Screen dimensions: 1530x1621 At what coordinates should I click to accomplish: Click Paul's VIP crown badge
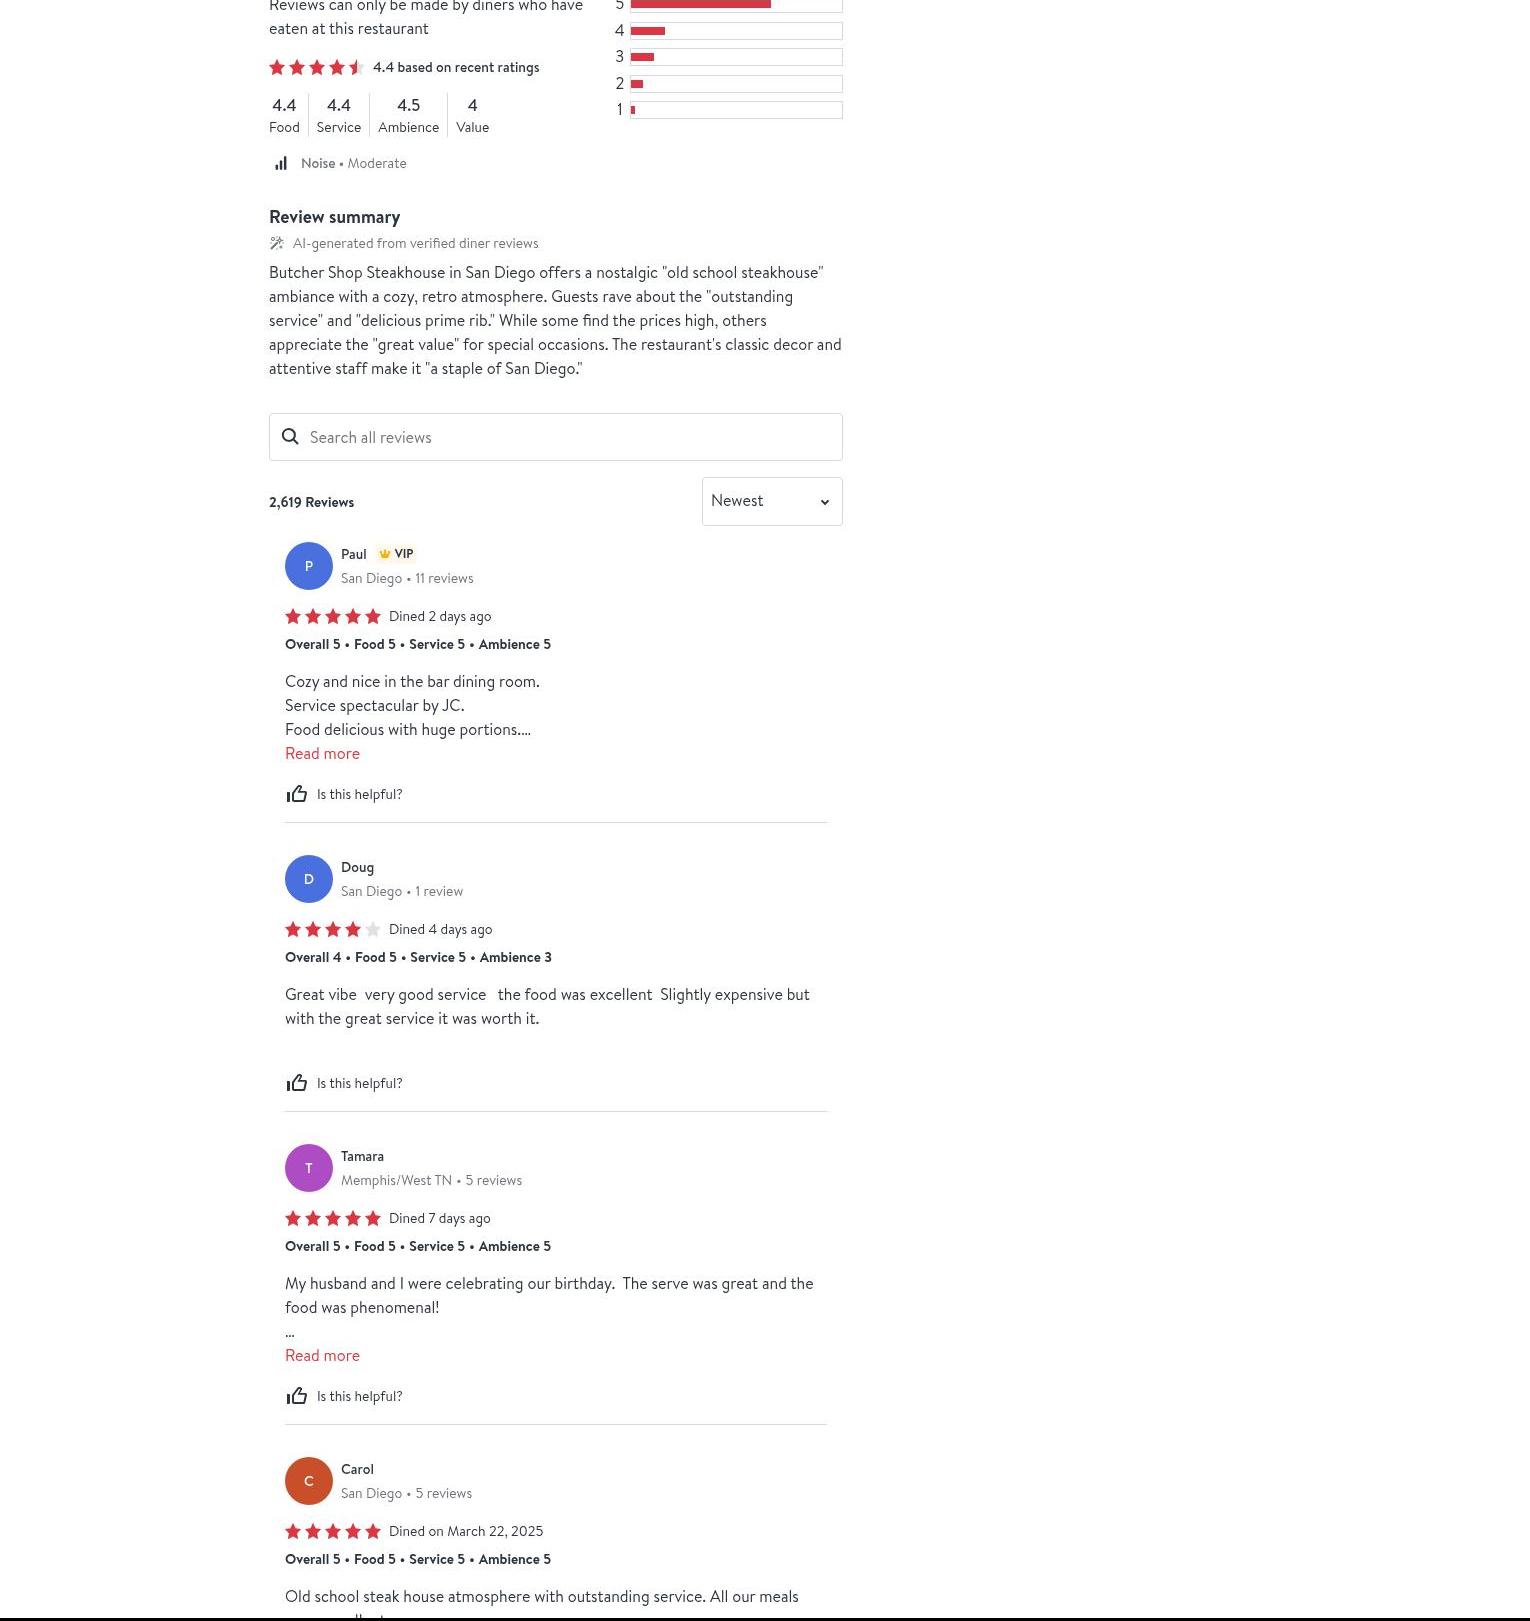pos(396,554)
